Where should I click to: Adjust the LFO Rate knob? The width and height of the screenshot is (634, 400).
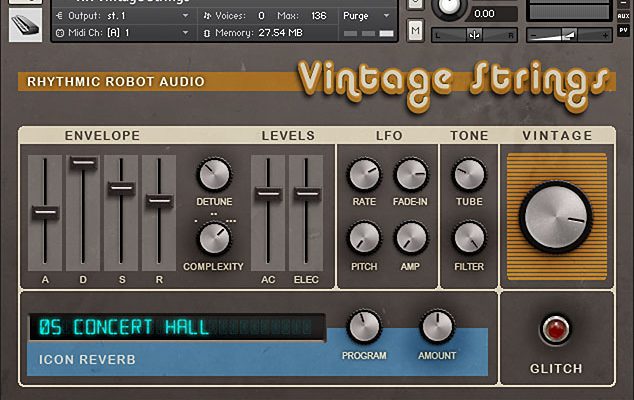tap(363, 175)
